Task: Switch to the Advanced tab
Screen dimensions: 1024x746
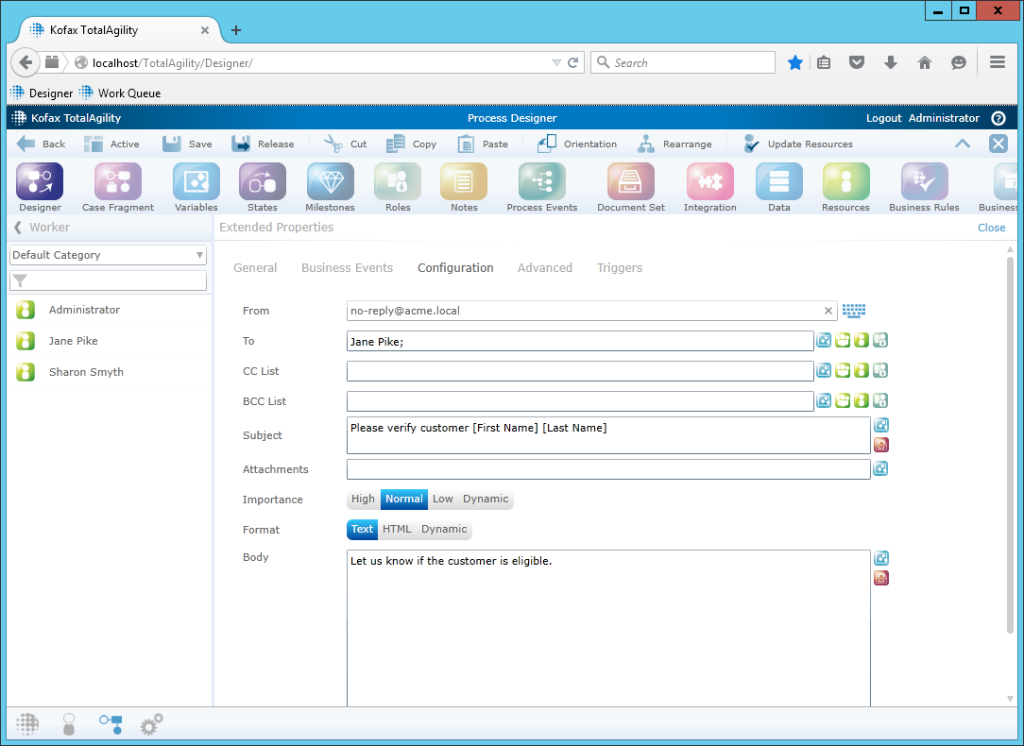Action: [545, 267]
